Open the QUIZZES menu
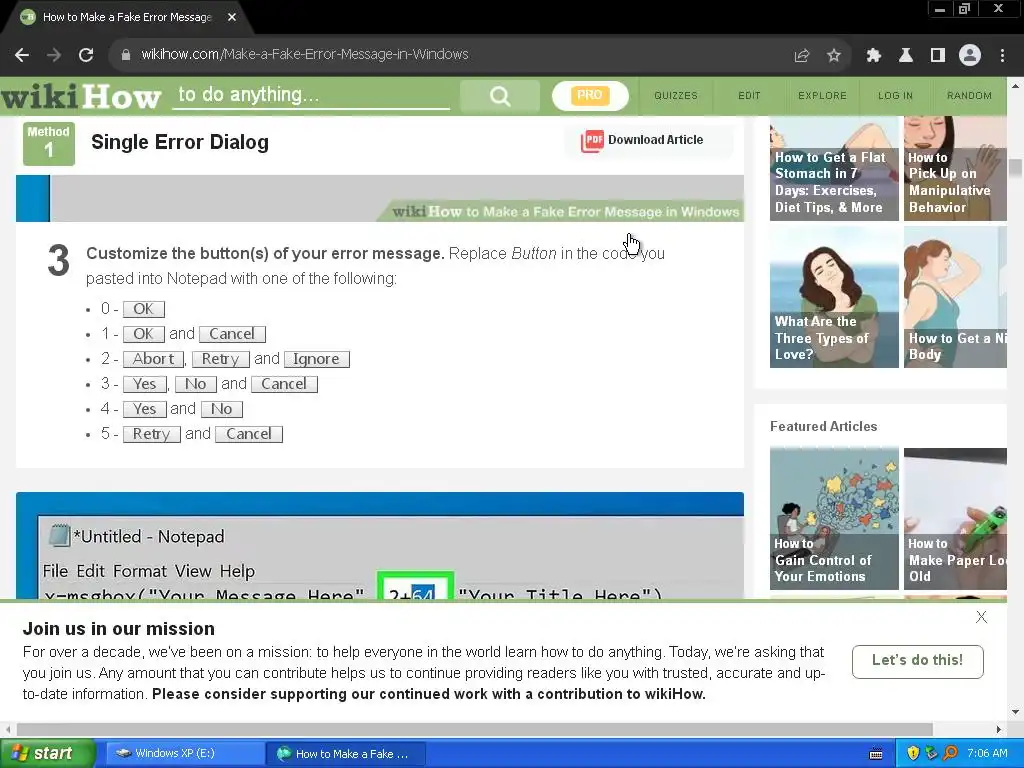This screenshot has height=768, width=1024. point(676,95)
